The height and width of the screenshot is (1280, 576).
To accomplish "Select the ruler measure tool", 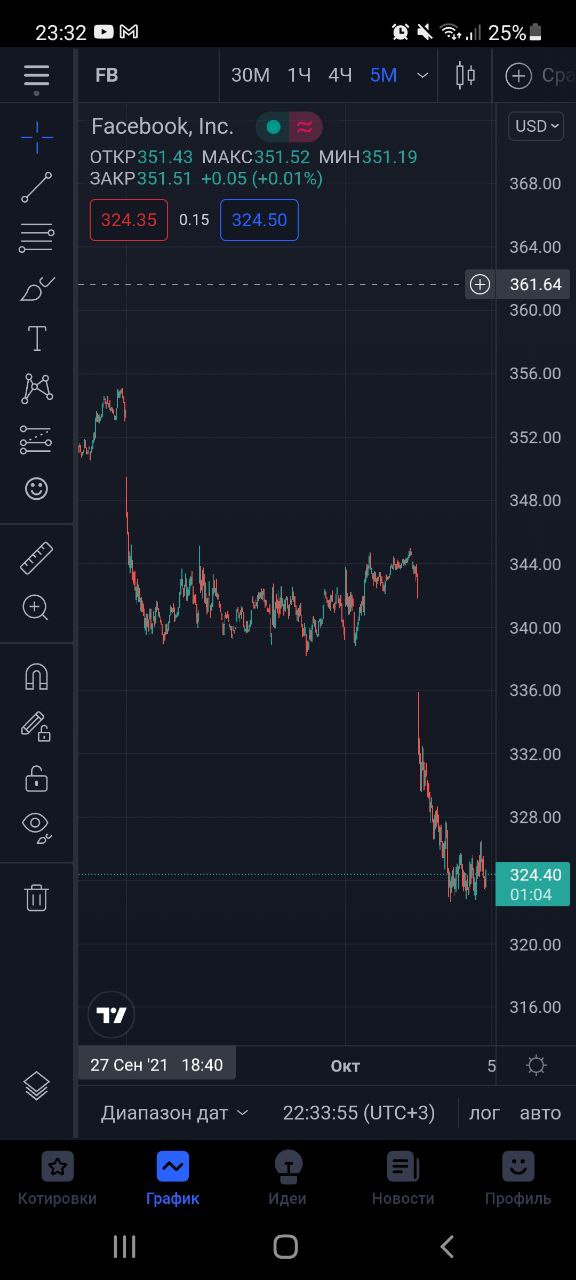I will pos(37,558).
